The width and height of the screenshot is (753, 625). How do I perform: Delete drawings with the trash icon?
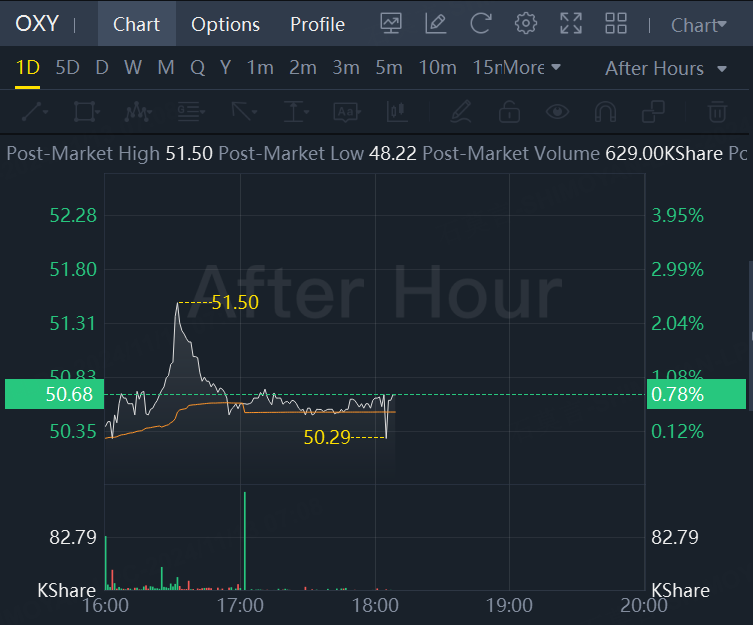click(717, 112)
